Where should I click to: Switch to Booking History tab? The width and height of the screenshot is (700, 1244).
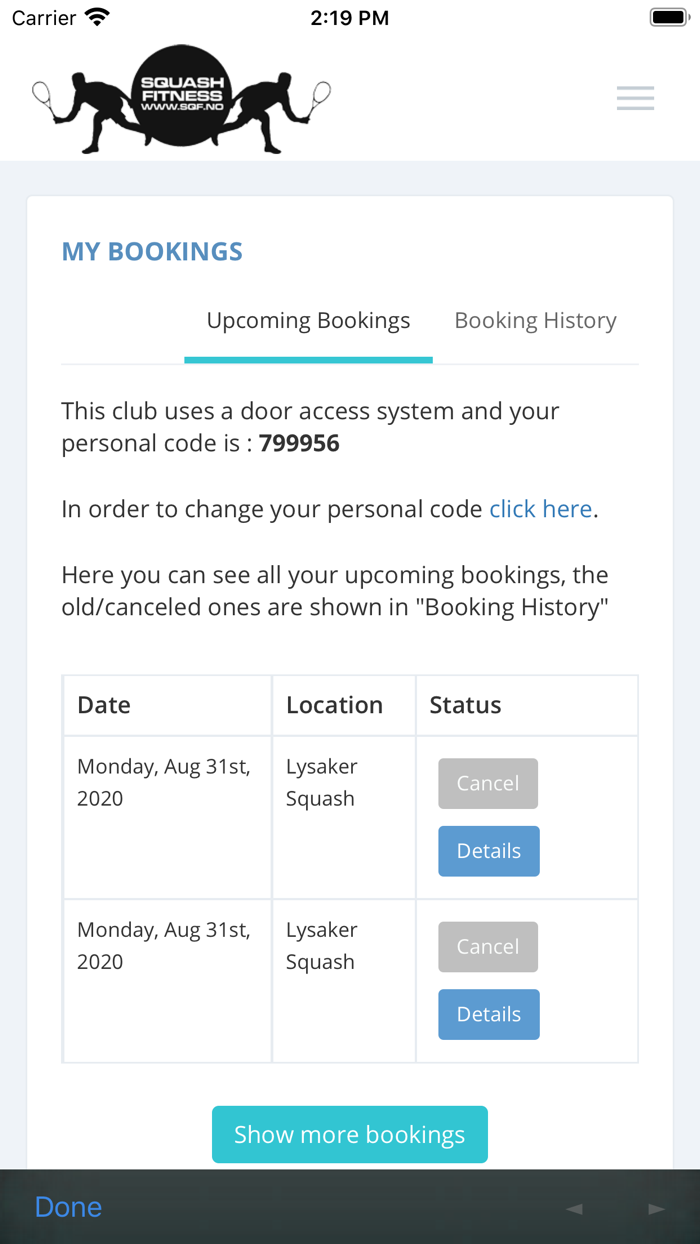(x=535, y=321)
